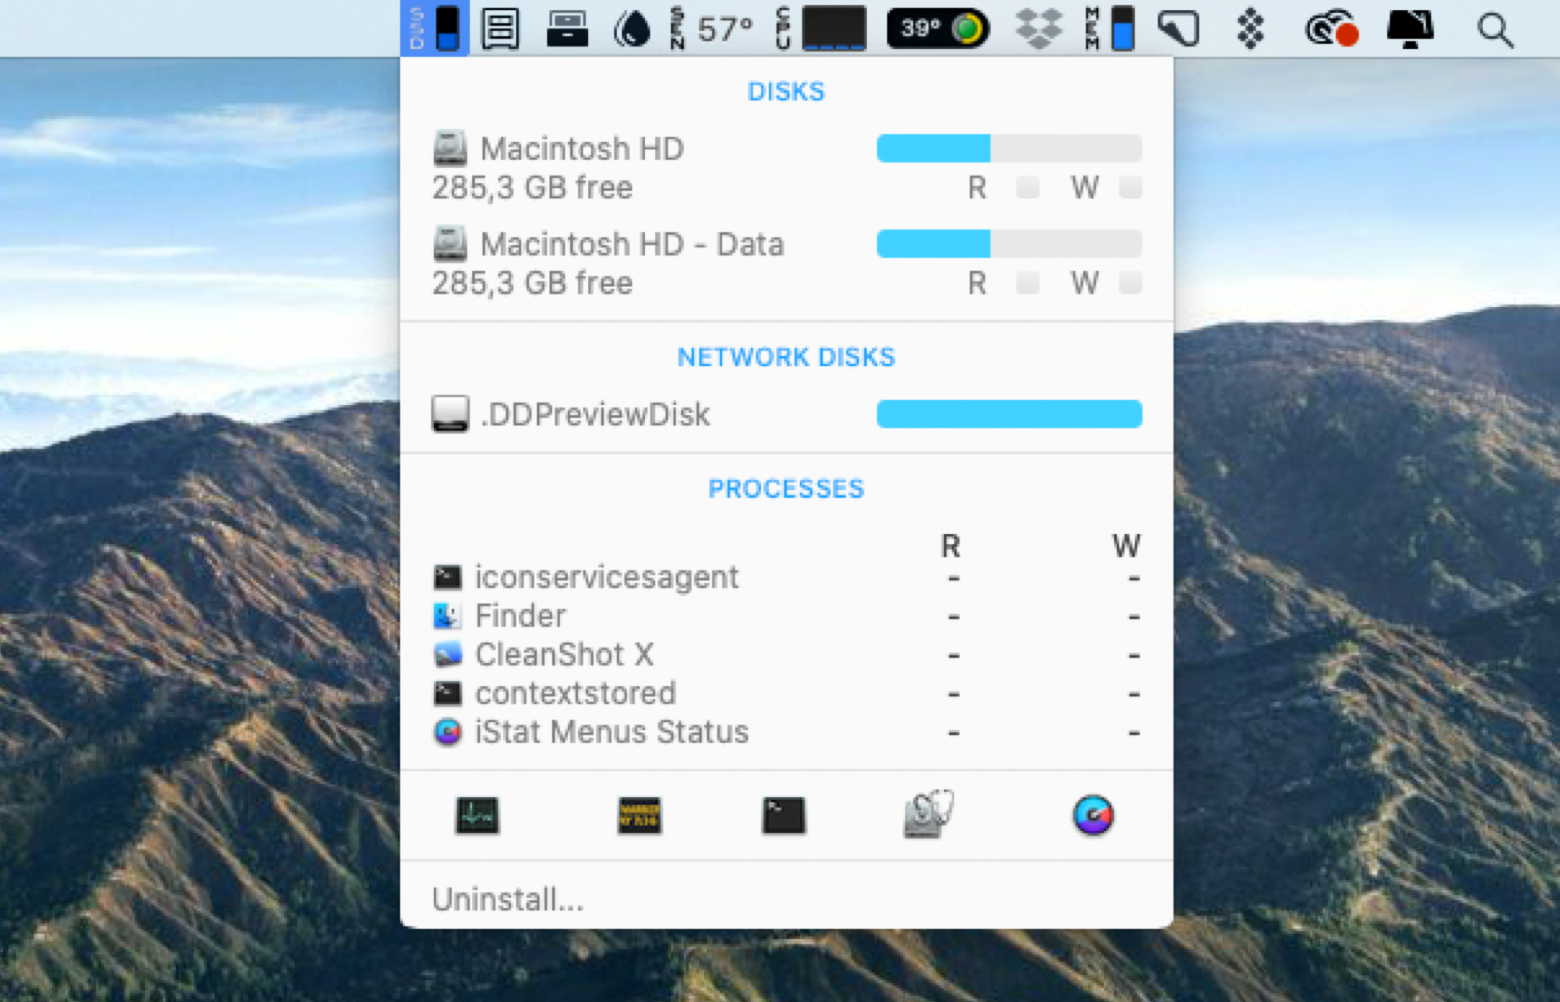Open Disk Utility from the shortcut row

929,815
